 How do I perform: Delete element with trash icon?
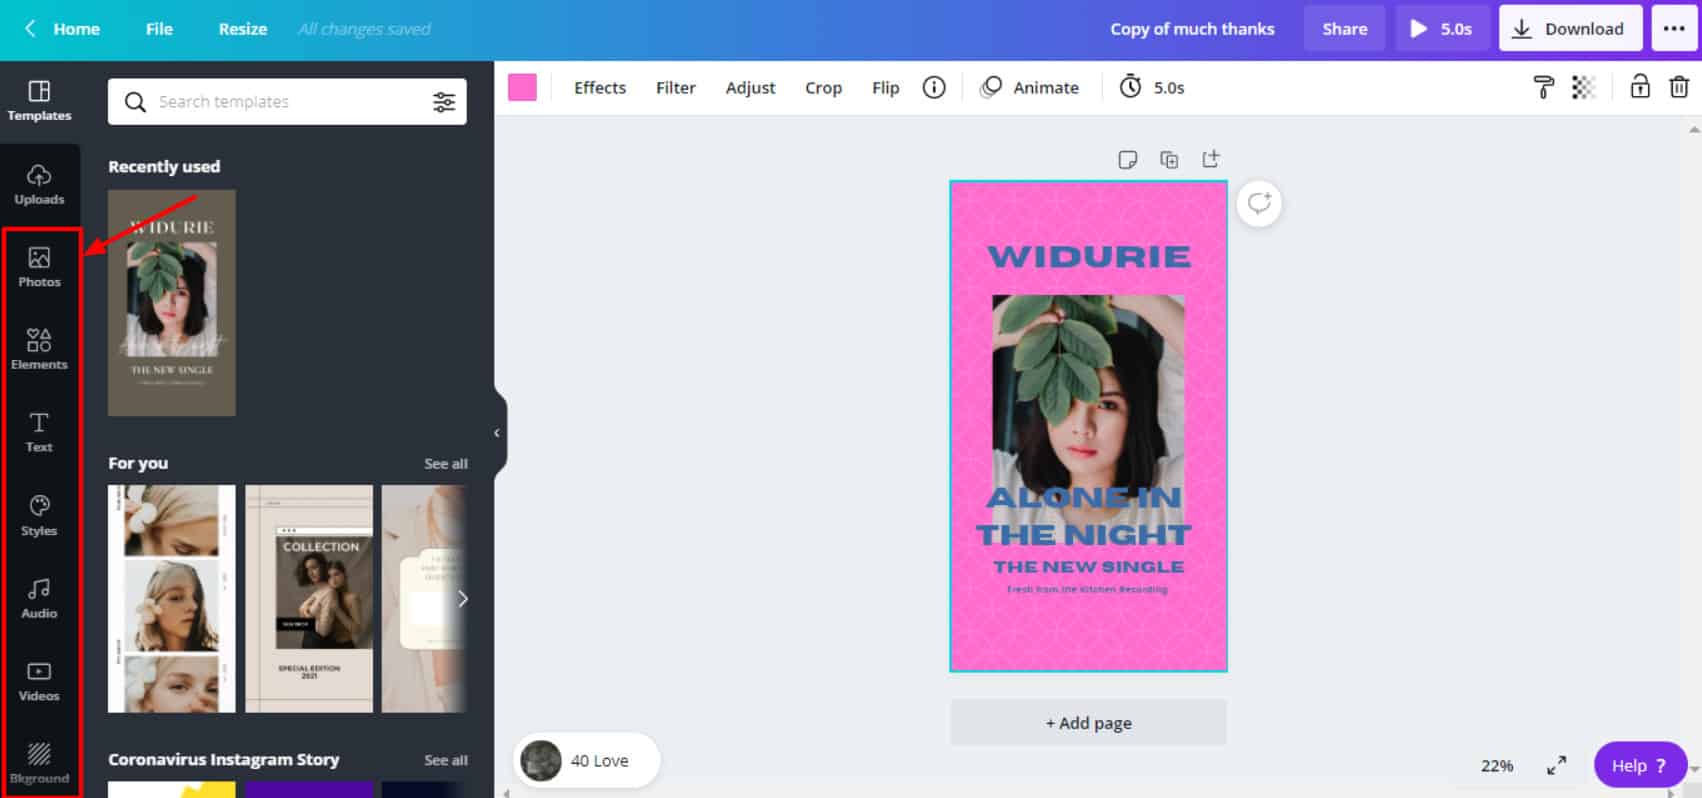pos(1679,88)
